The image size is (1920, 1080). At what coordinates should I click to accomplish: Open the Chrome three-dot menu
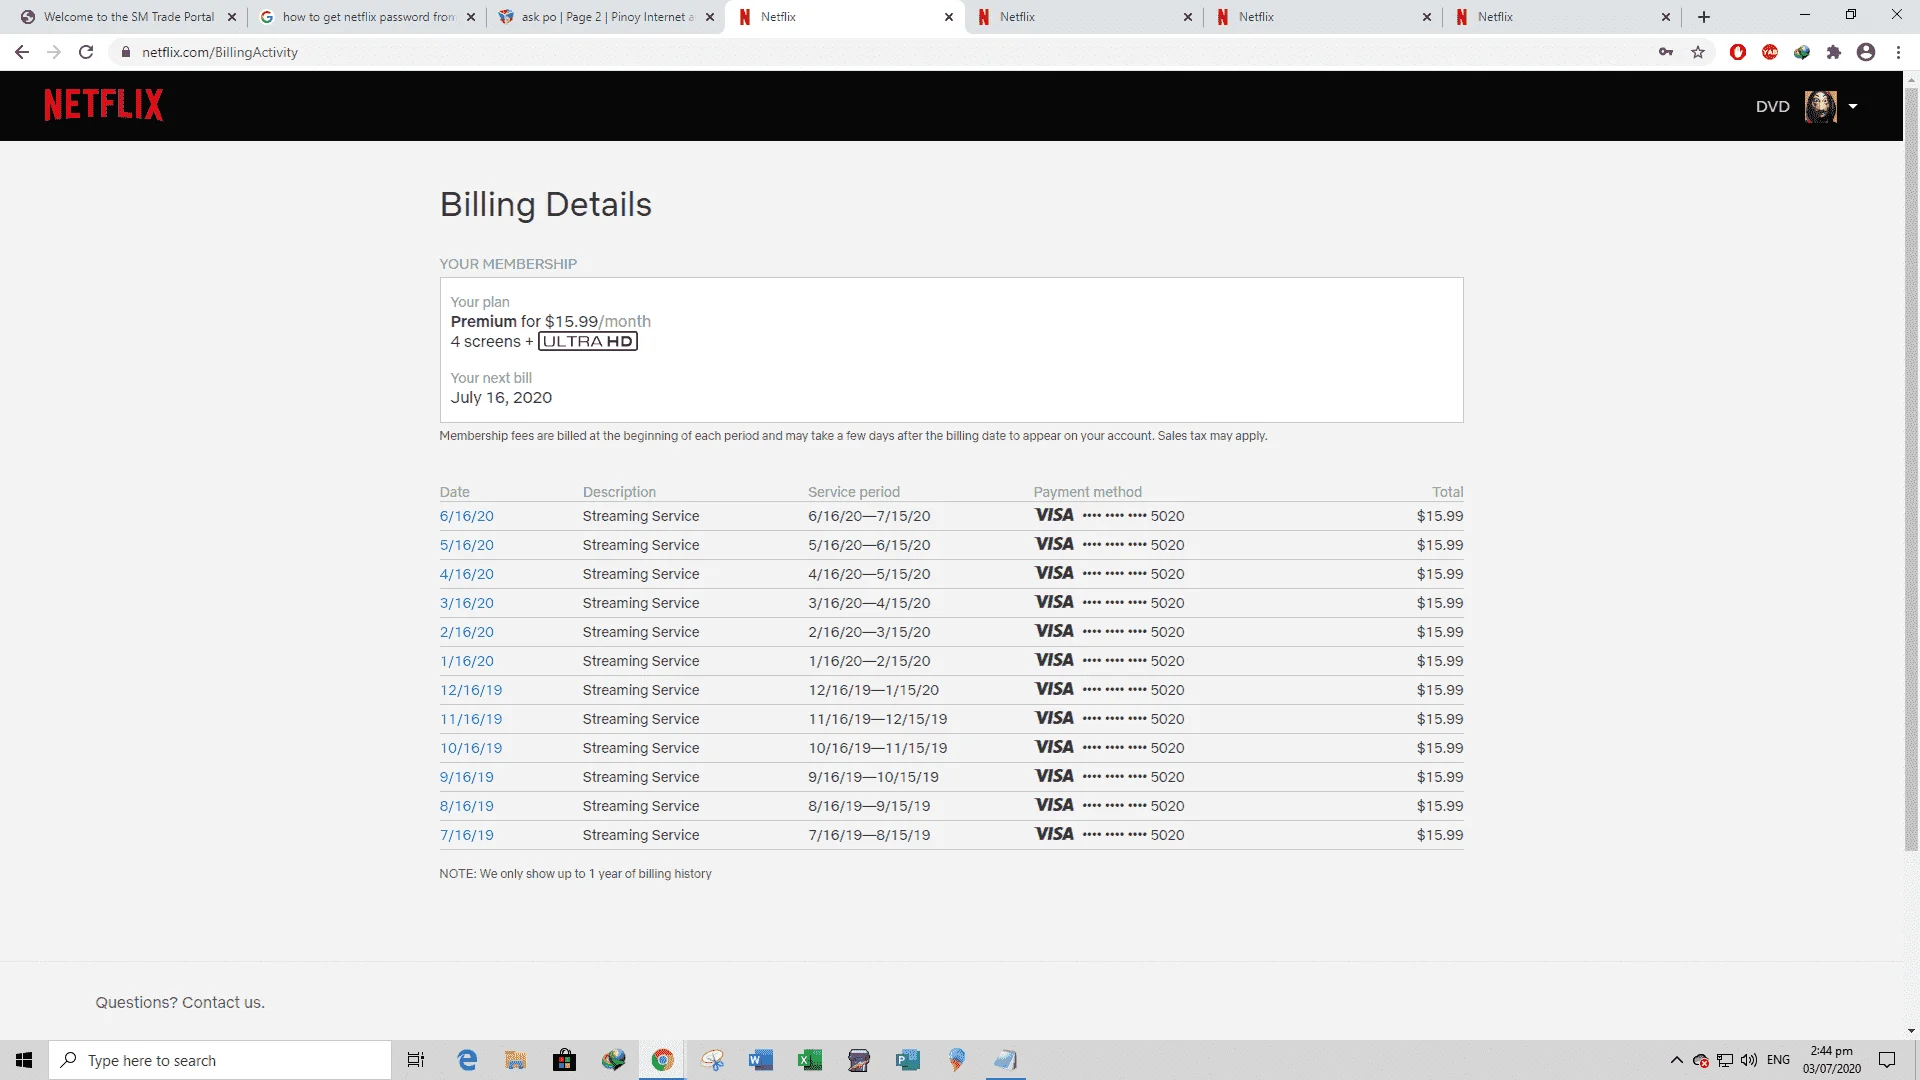pyautogui.click(x=1898, y=52)
